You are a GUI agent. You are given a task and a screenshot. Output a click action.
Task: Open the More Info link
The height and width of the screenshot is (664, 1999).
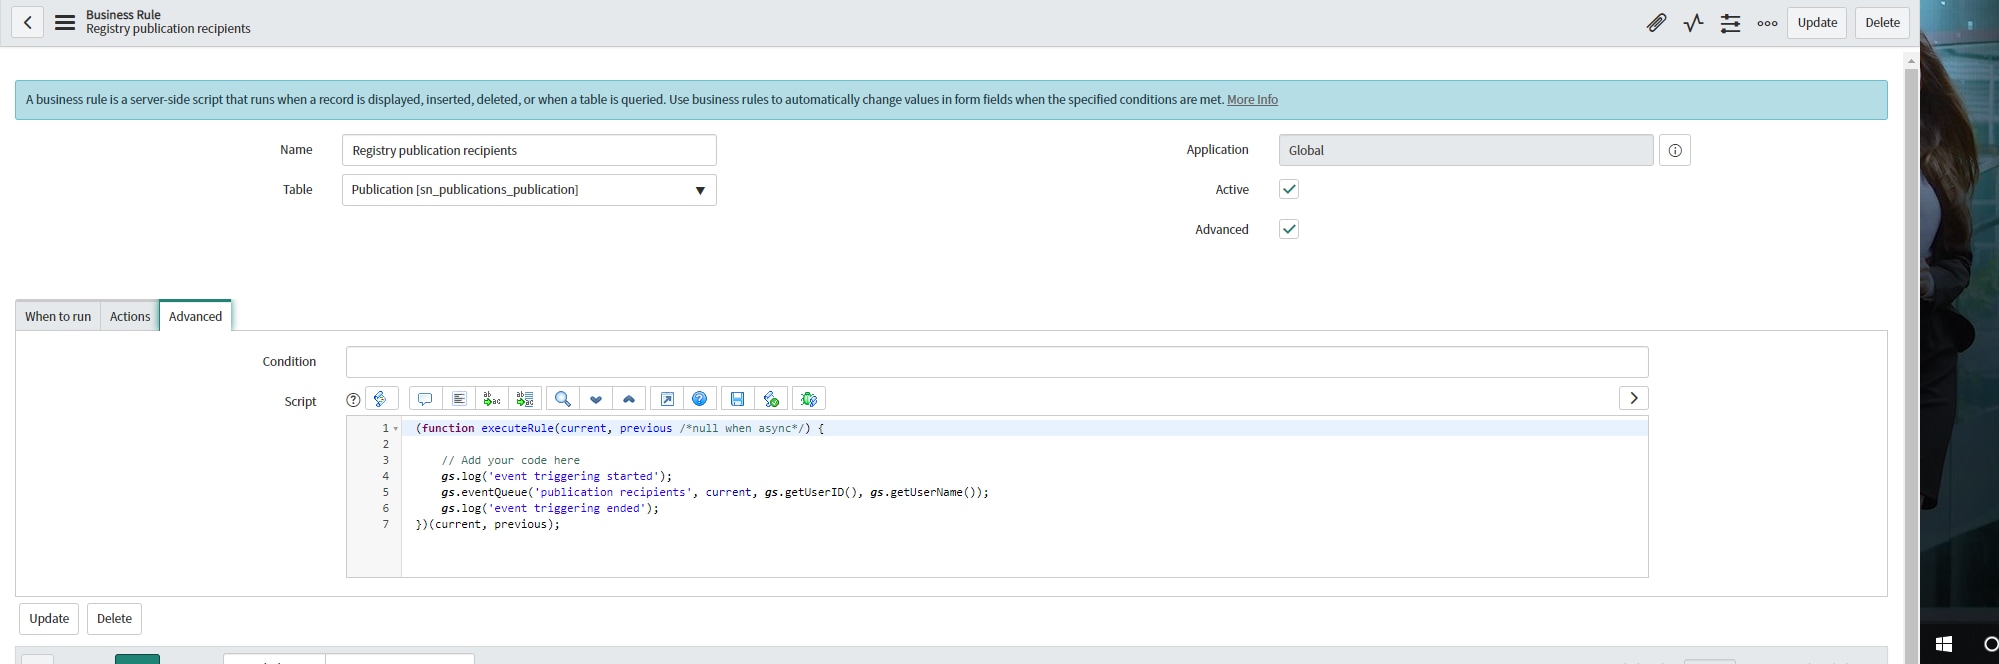coord(1252,100)
